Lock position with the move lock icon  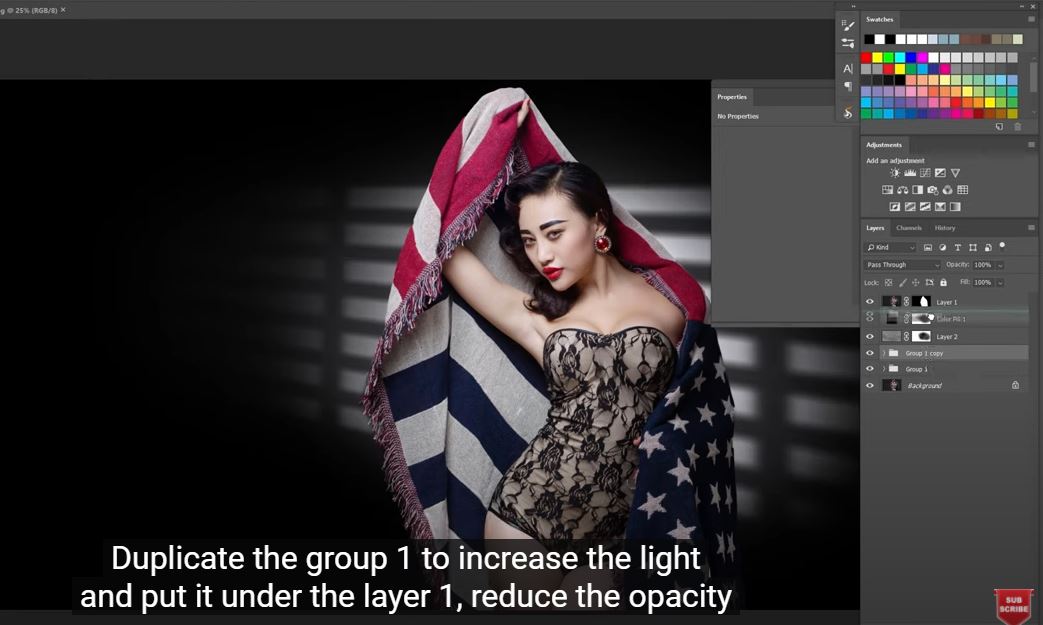pyautogui.click(x=916, y=283)
